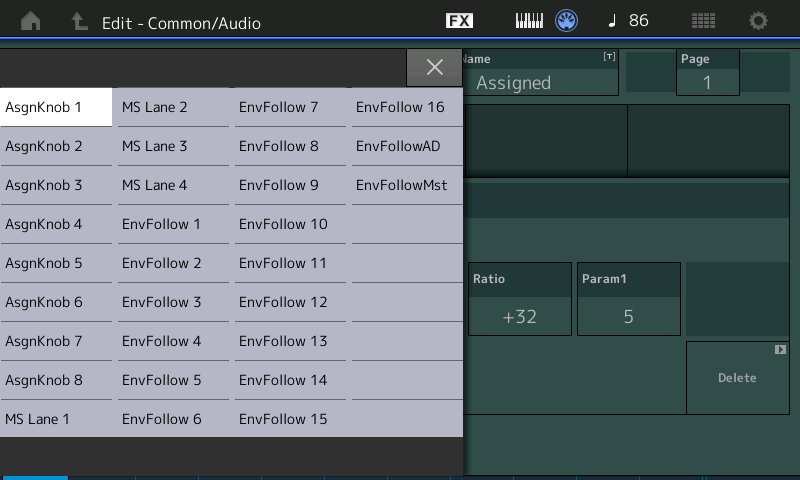Select AsgnKnob 1 from the list

(56, 107)
